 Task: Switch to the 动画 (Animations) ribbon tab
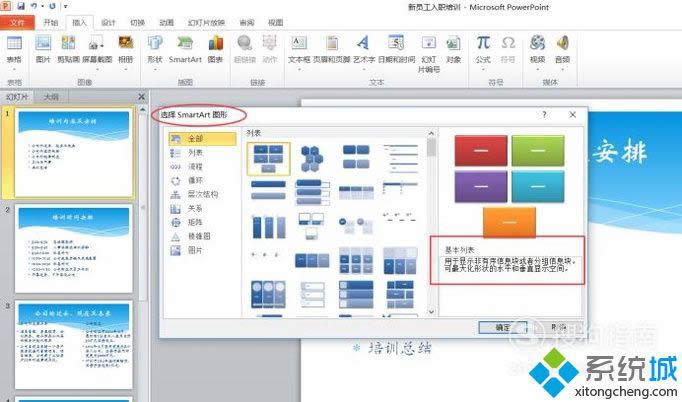[166, 23]
